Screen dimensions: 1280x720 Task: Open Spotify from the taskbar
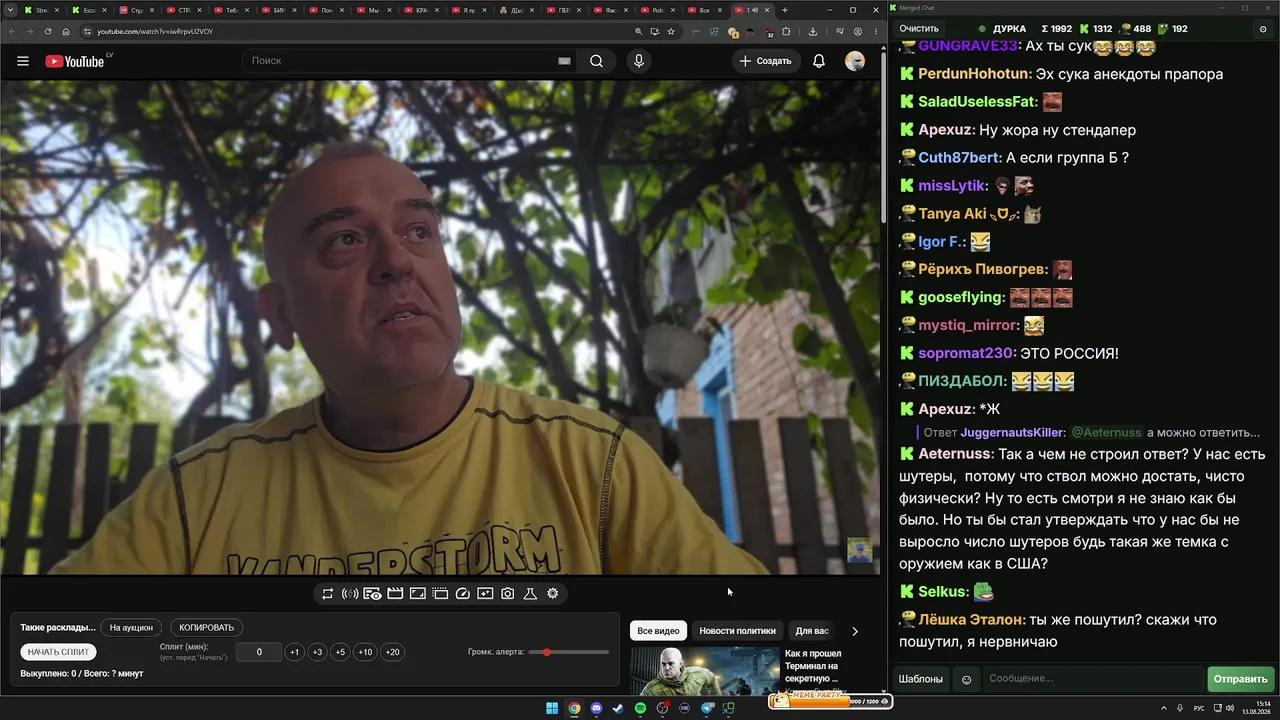coord(640,708)
